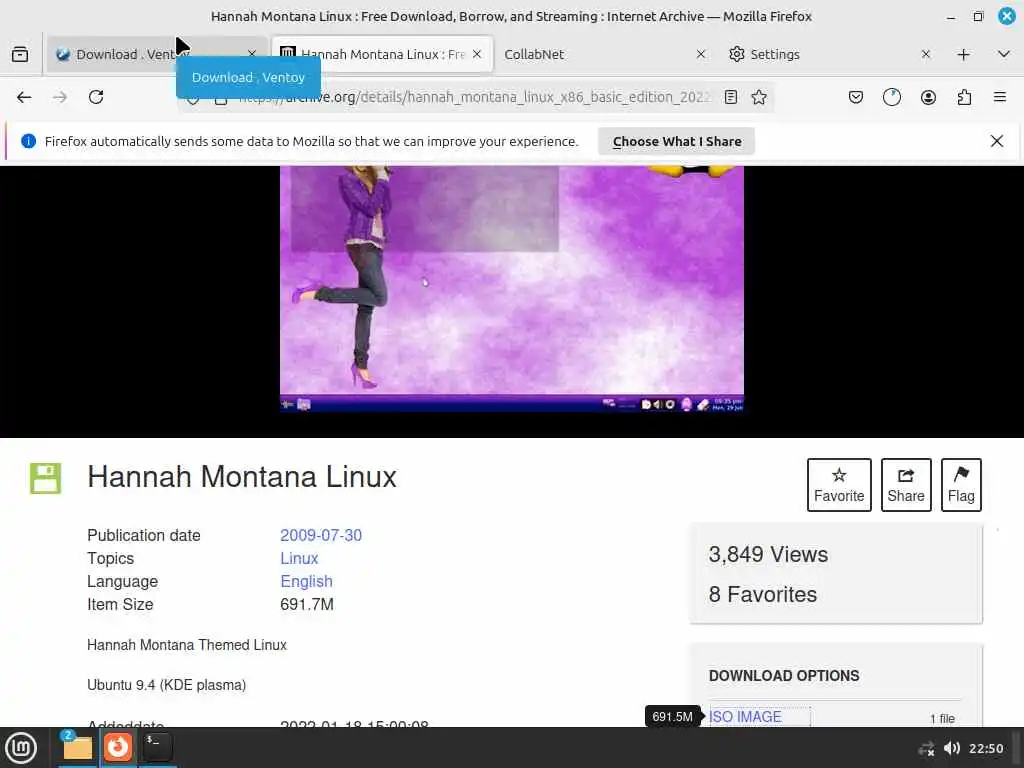This screenshot has height=768, width=1024.
Task: Click the 691.7M item size value
Action: (307, 604)
